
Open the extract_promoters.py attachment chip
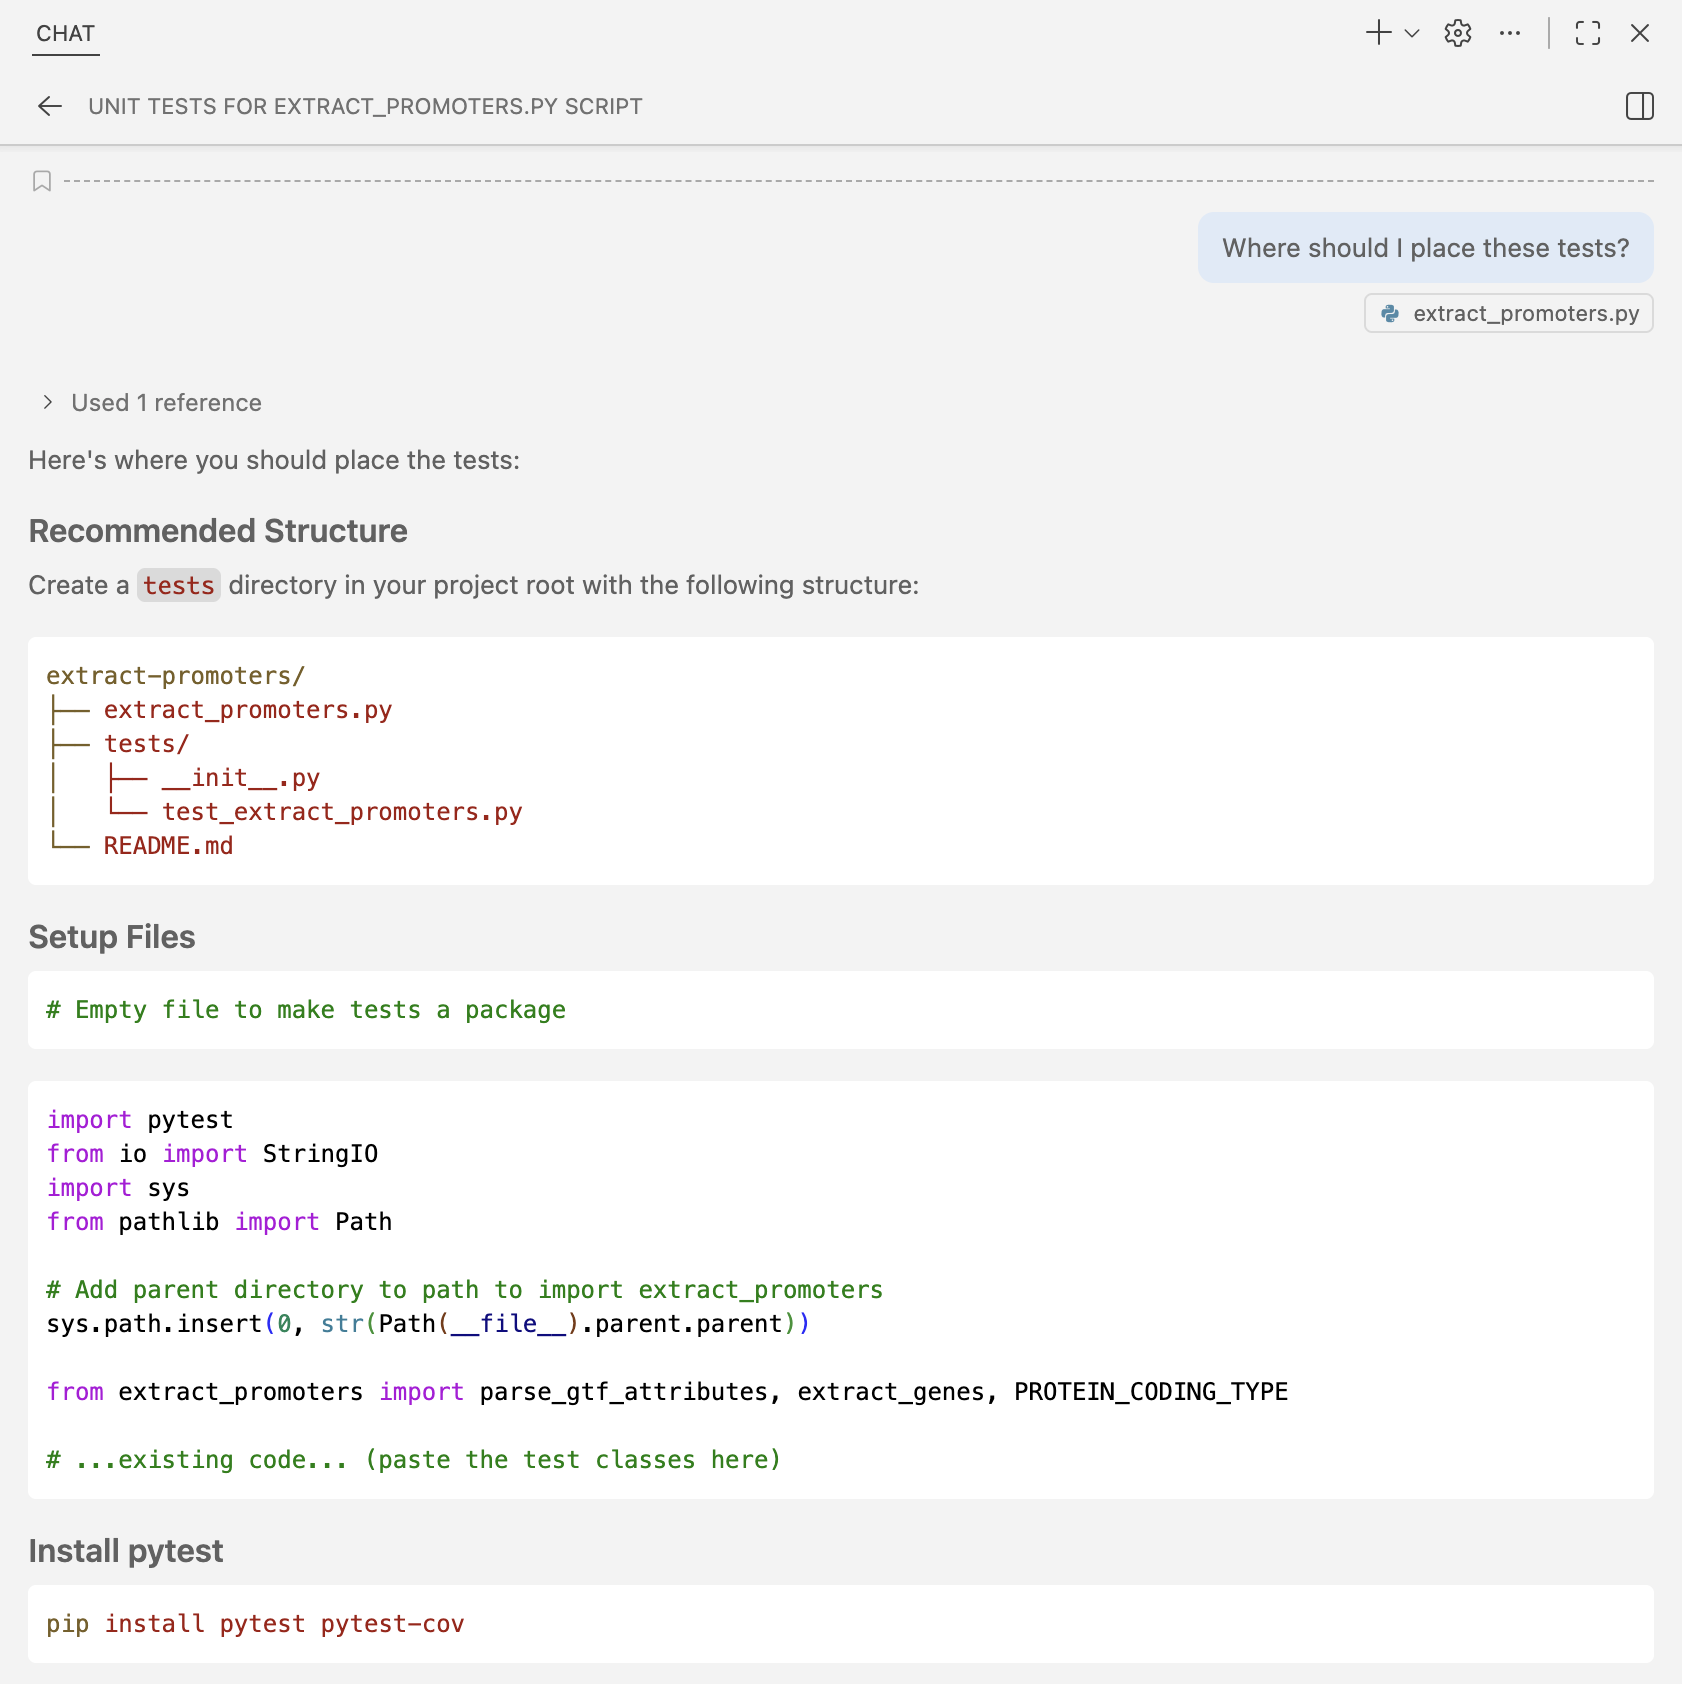(1508, 313)
